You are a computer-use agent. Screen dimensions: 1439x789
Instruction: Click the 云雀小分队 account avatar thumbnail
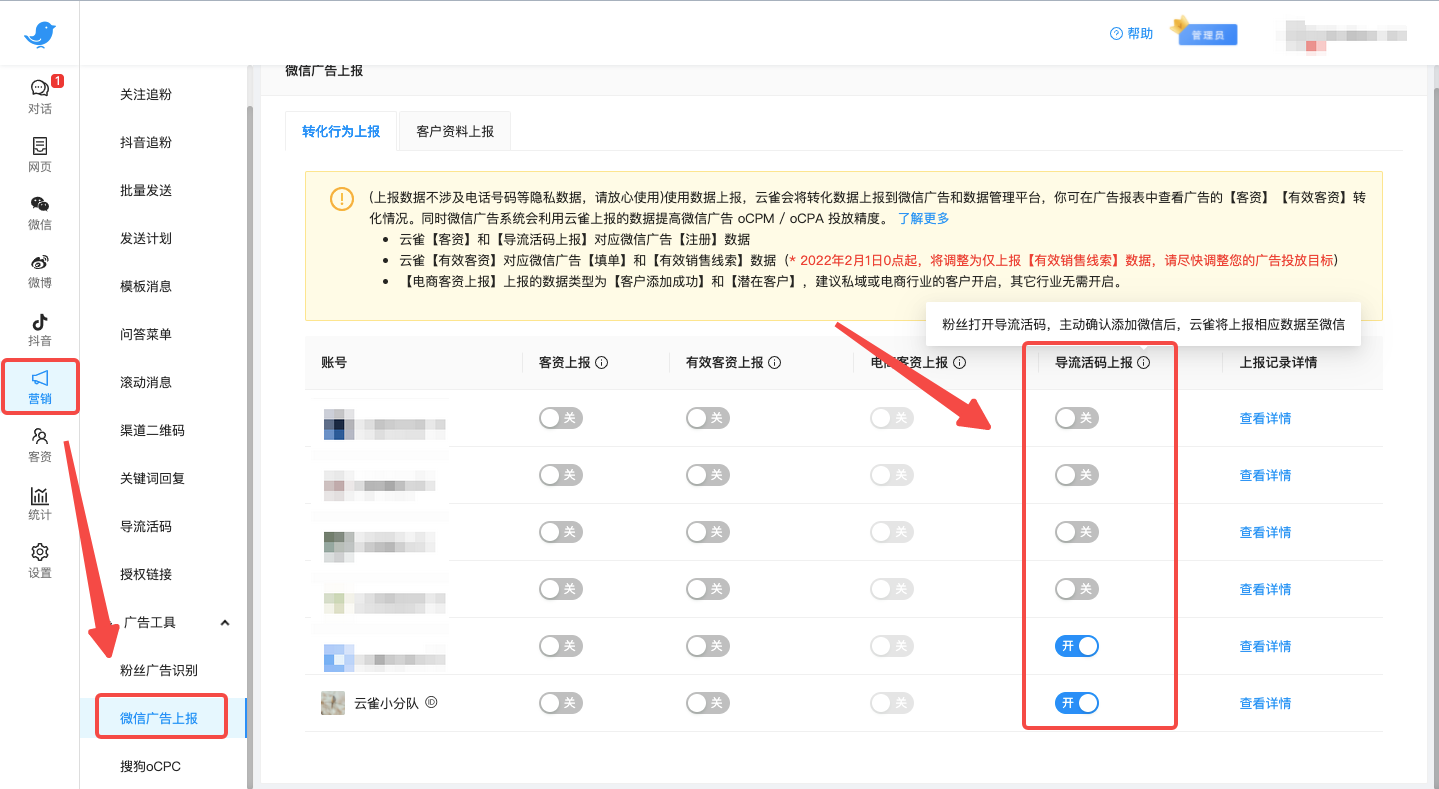coord(332,703)
